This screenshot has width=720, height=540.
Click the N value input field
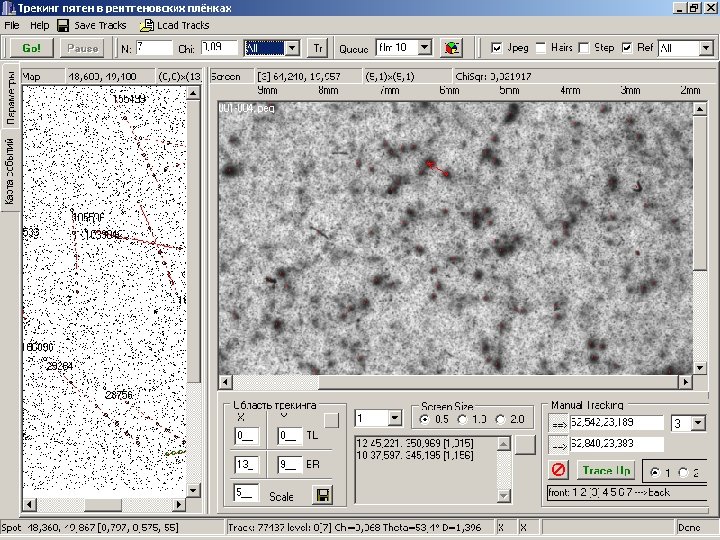(x=153, y=47)
